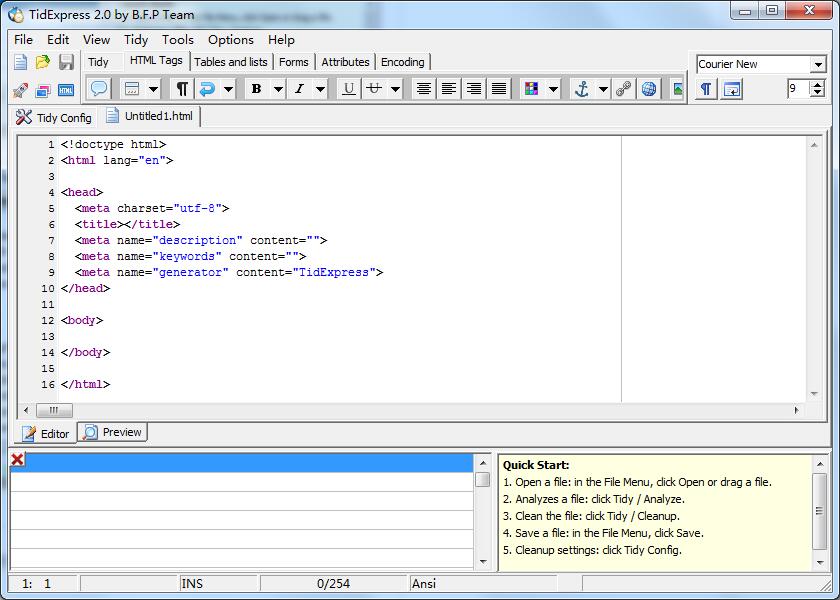Click the message list scroll down arrow
Image resolution: width=840 pixels, height=600 pixels.
click(x=483, y=562)
